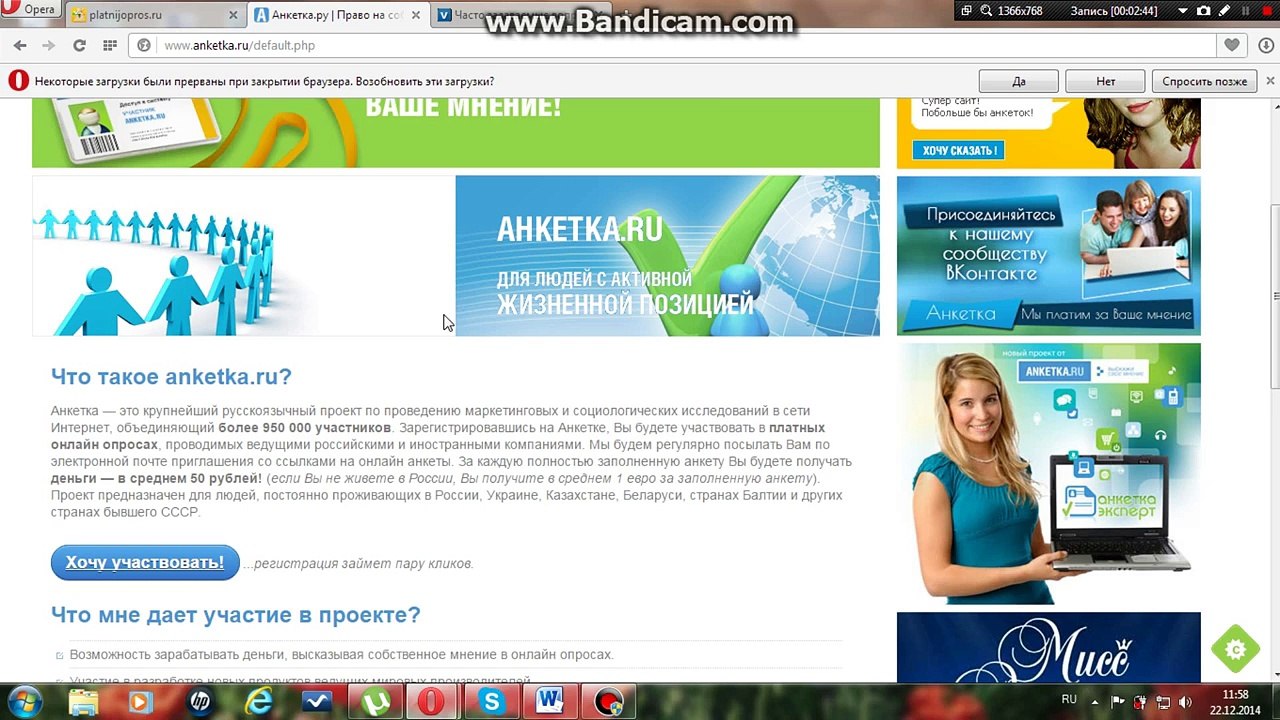Click the page vertical scrollbar thumb
The height and width of the screenshot is (720, 1280).
(x=1274, y=297)
